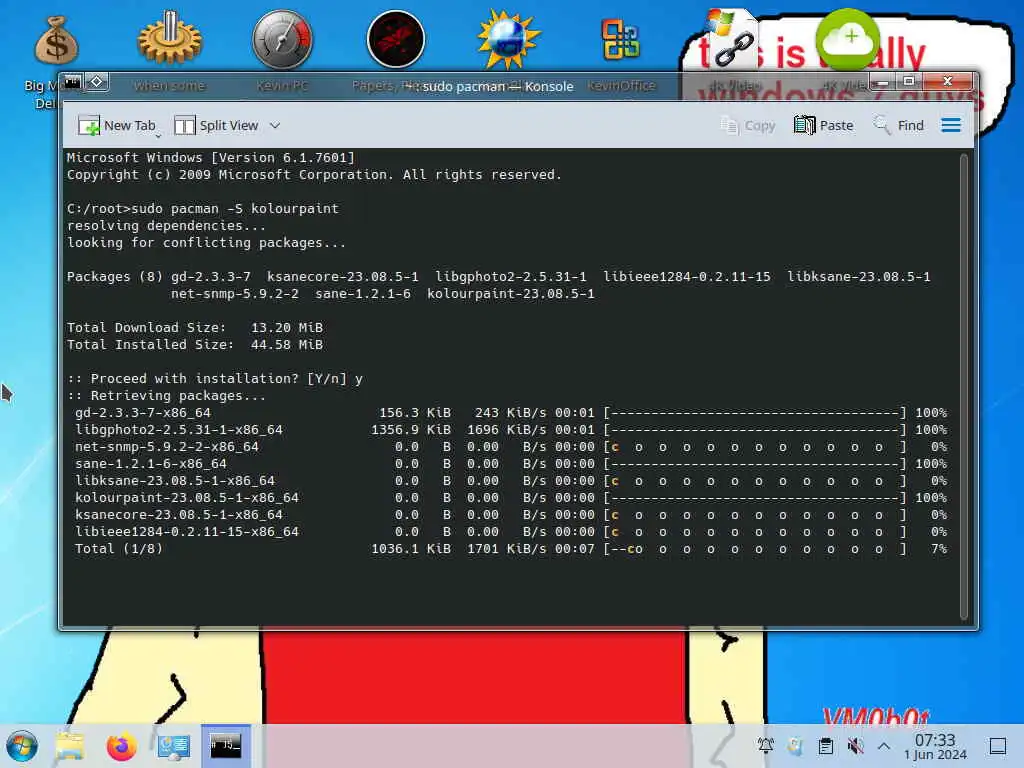Select the sun and globe desktop icon
1024x768 pixels.
pyautogui.click(x=508, y=39)
